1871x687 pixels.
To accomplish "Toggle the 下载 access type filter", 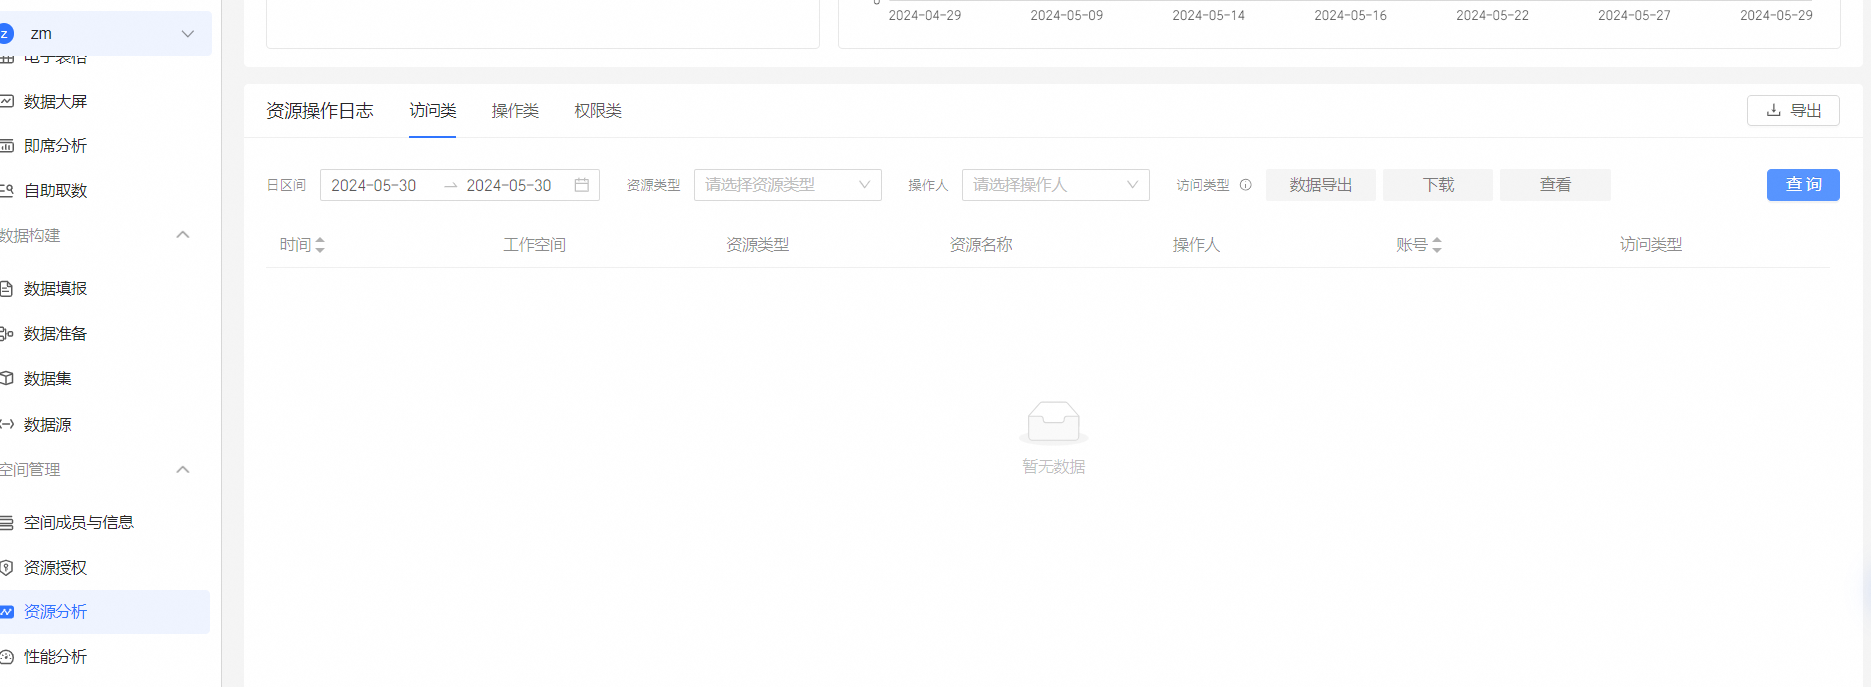I will click(1438, 185).
